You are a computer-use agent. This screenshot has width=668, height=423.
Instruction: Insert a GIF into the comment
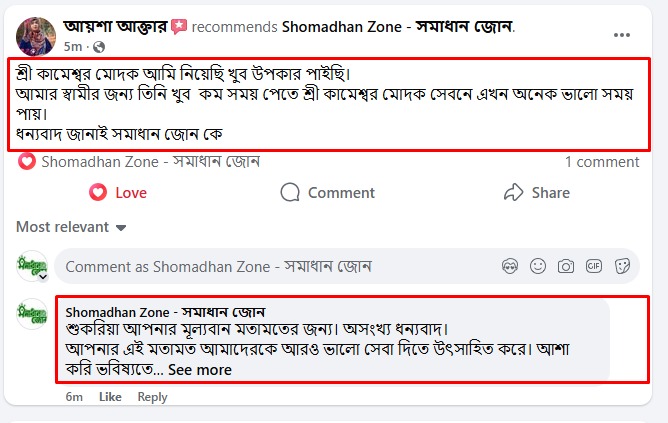(594, 266)
